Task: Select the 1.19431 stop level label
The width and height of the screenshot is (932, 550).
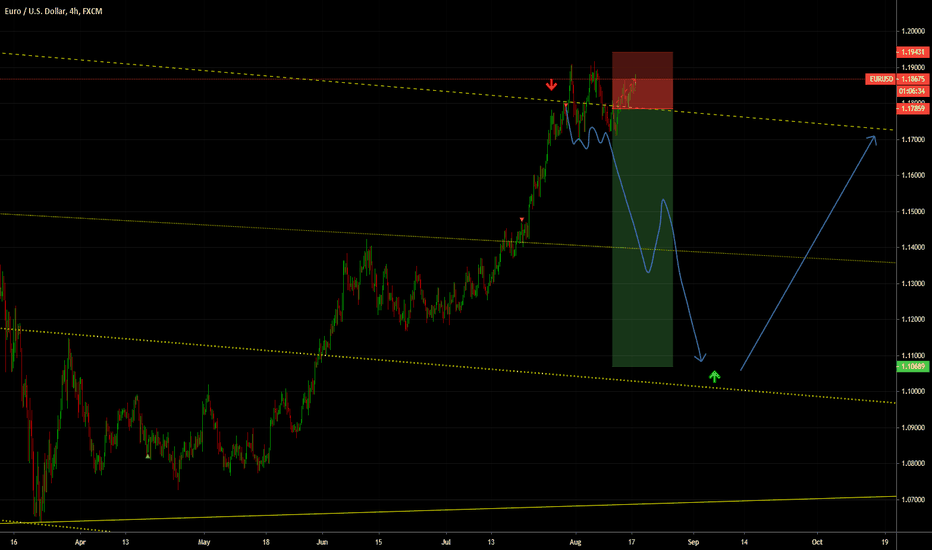Action: click(912, 52)
